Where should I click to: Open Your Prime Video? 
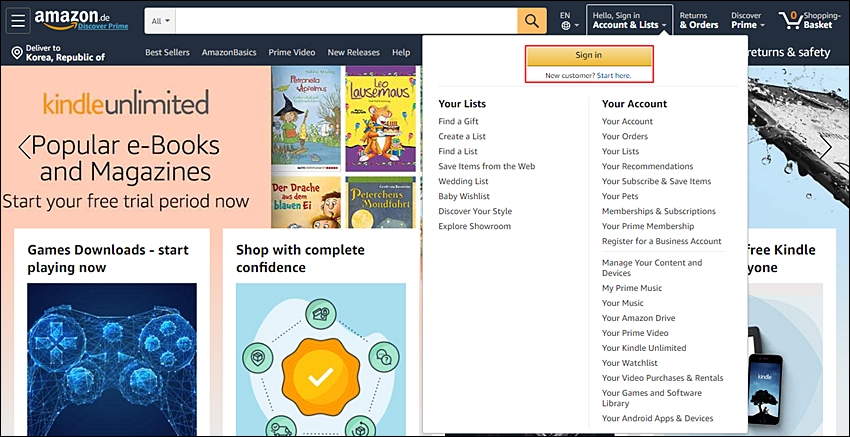click(635, 333)
